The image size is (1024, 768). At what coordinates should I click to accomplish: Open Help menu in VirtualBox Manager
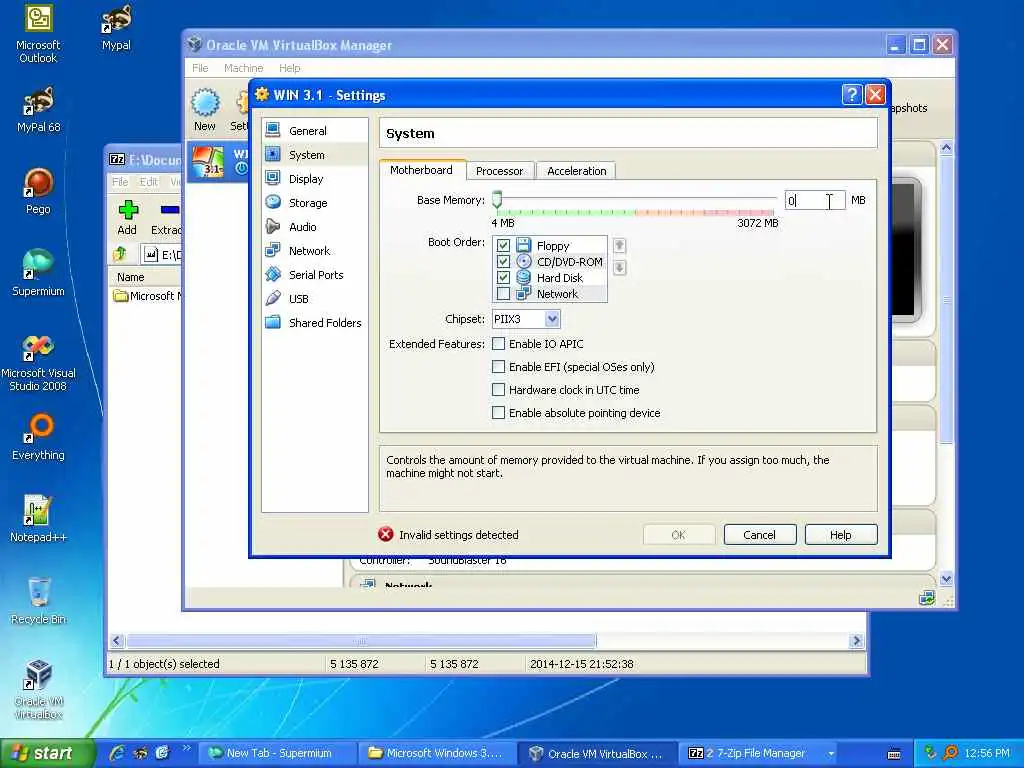(289, 68)
